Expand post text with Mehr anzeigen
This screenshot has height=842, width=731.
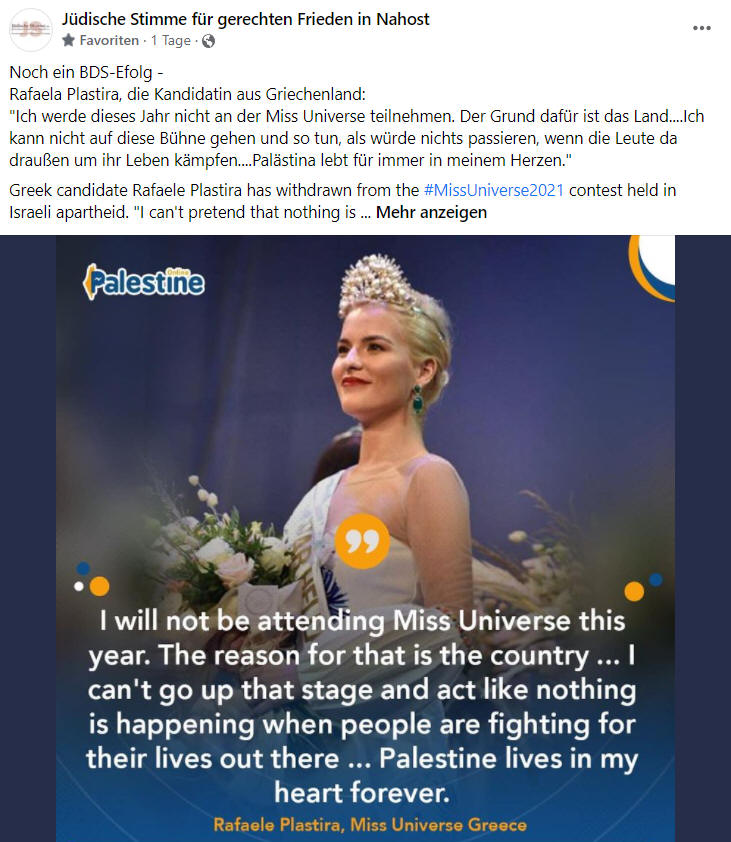[x=431, y=213]
